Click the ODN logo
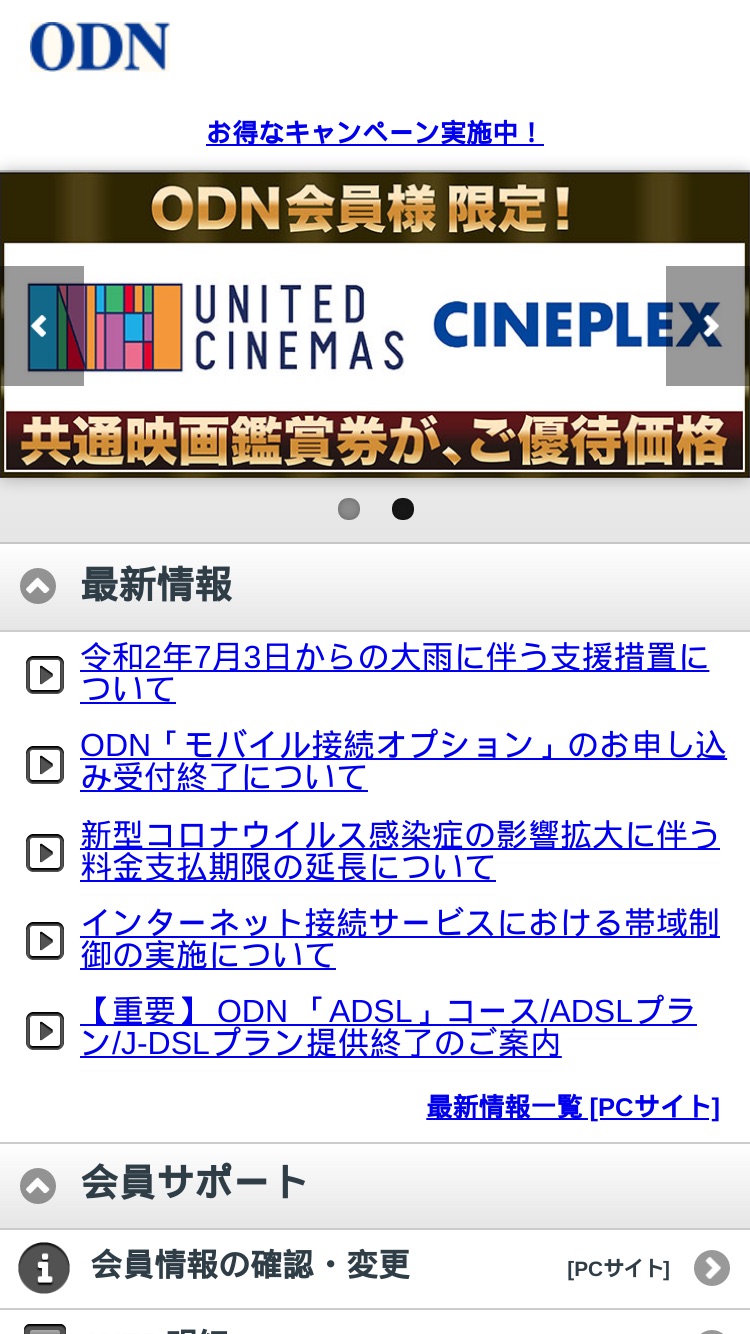 coord(100,46)
